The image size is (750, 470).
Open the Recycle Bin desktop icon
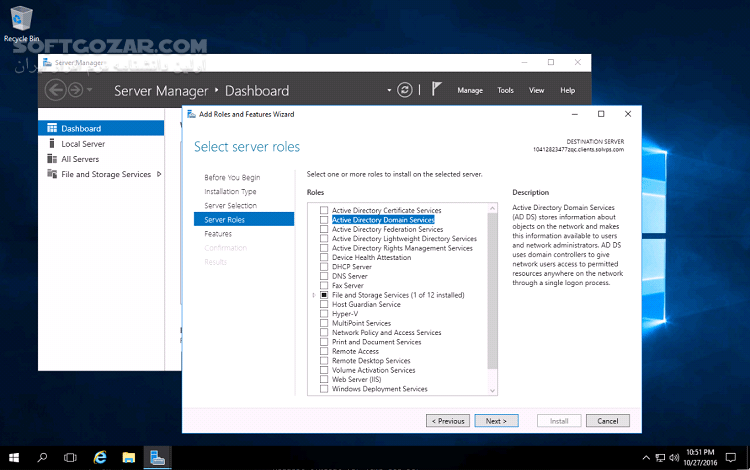[x=21, y=24]
